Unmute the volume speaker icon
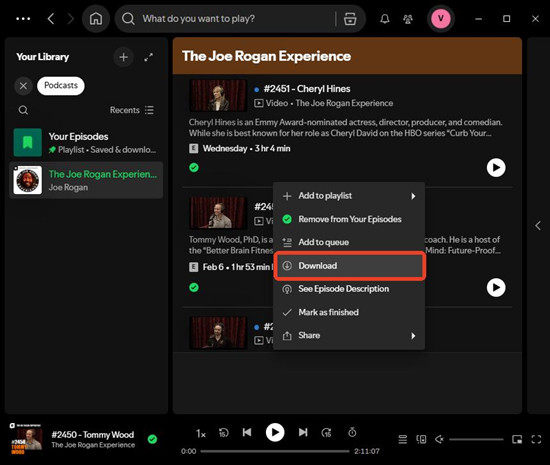This screenshot has height=465, width=550. click(439, 439)
